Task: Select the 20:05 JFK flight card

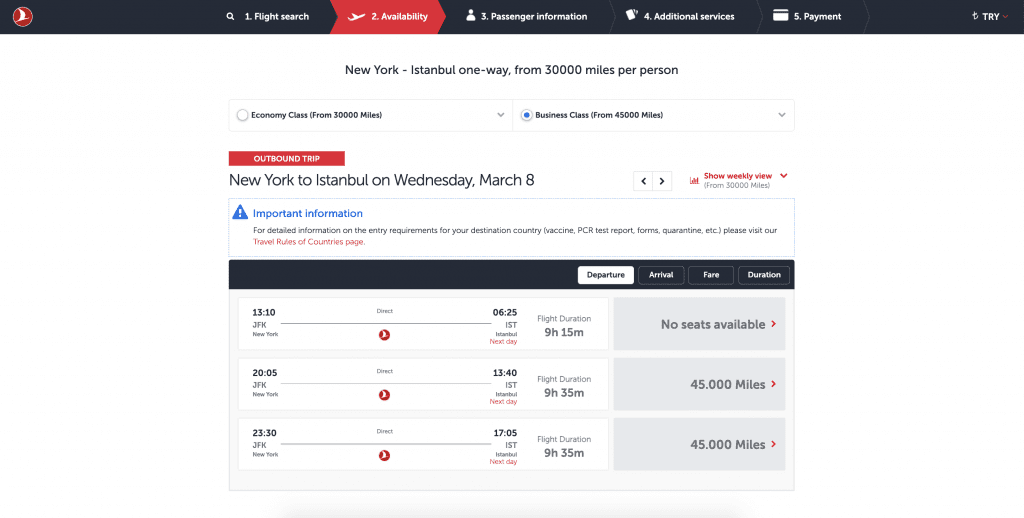Action: point(423,384)
